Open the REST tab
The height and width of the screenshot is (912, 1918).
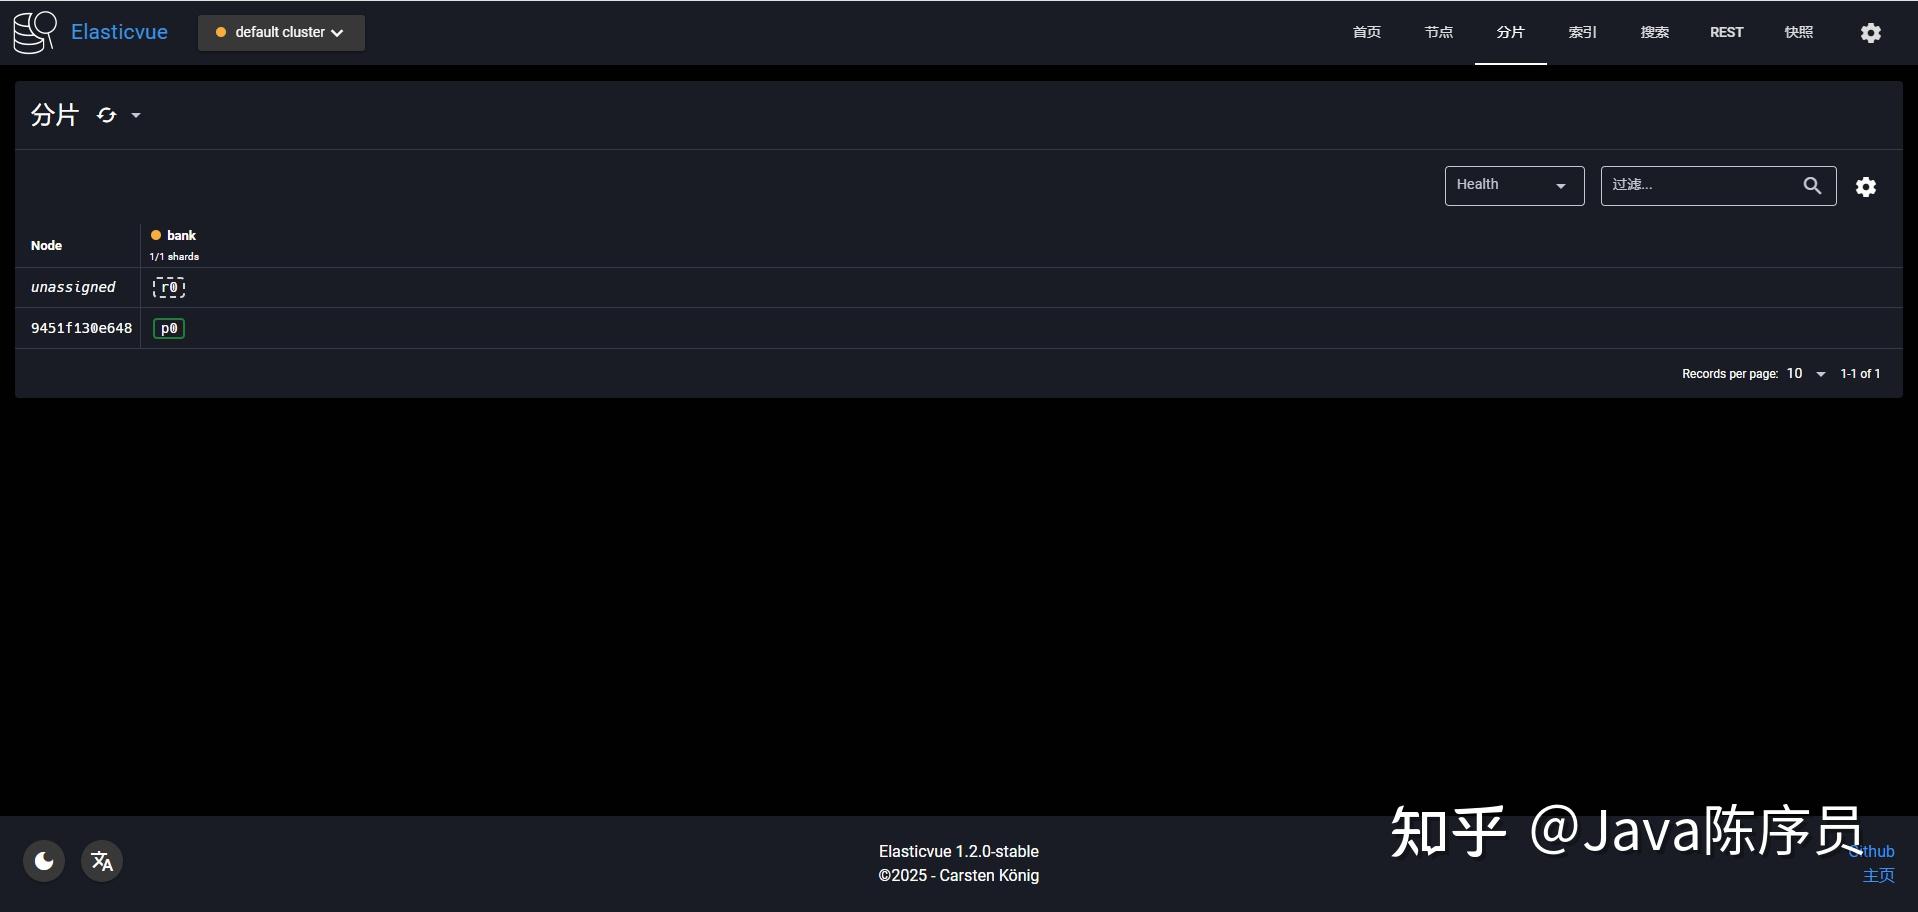(x=1726, y=31)
